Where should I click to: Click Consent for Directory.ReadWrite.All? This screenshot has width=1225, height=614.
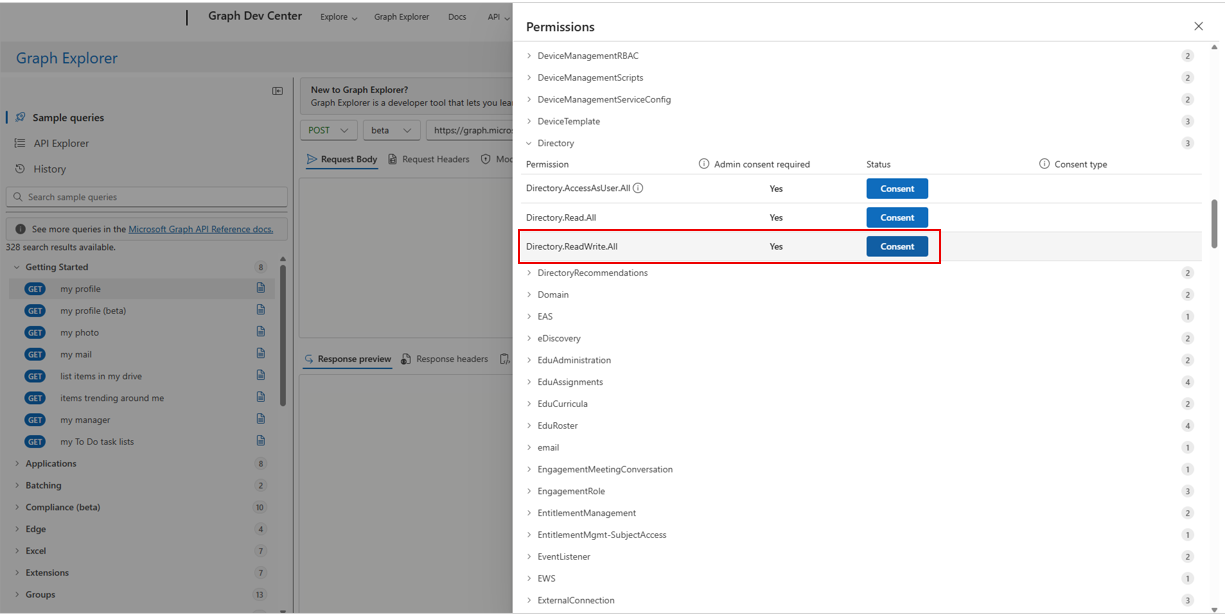point(897,246)
